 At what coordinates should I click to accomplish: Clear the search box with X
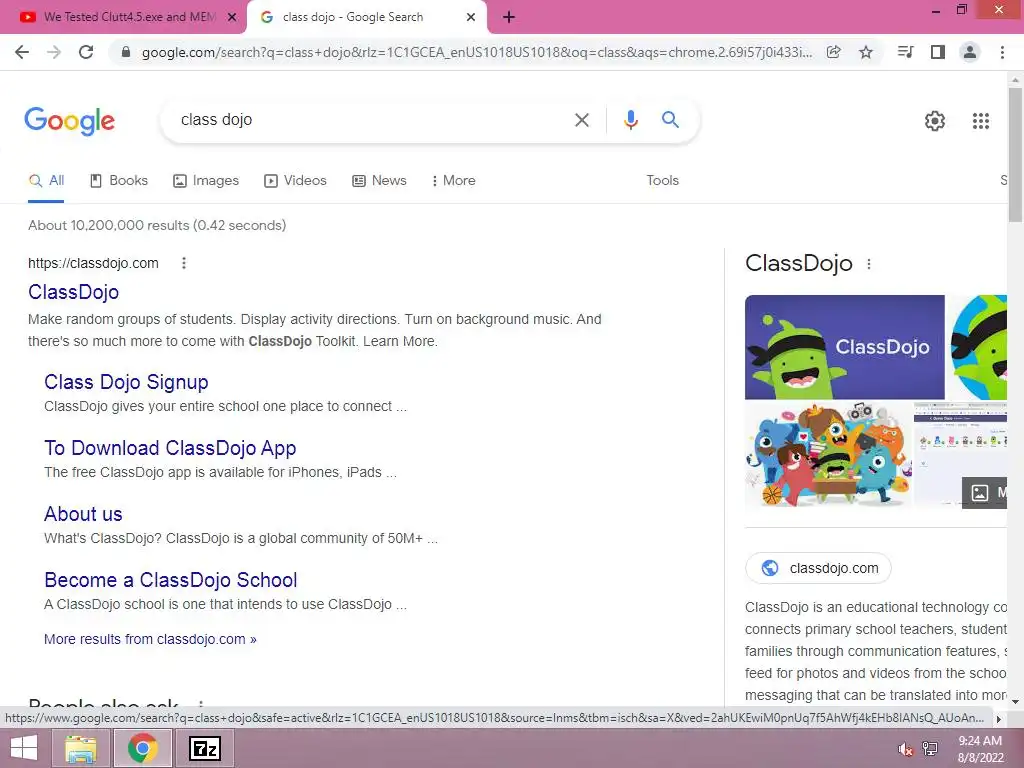581,120
